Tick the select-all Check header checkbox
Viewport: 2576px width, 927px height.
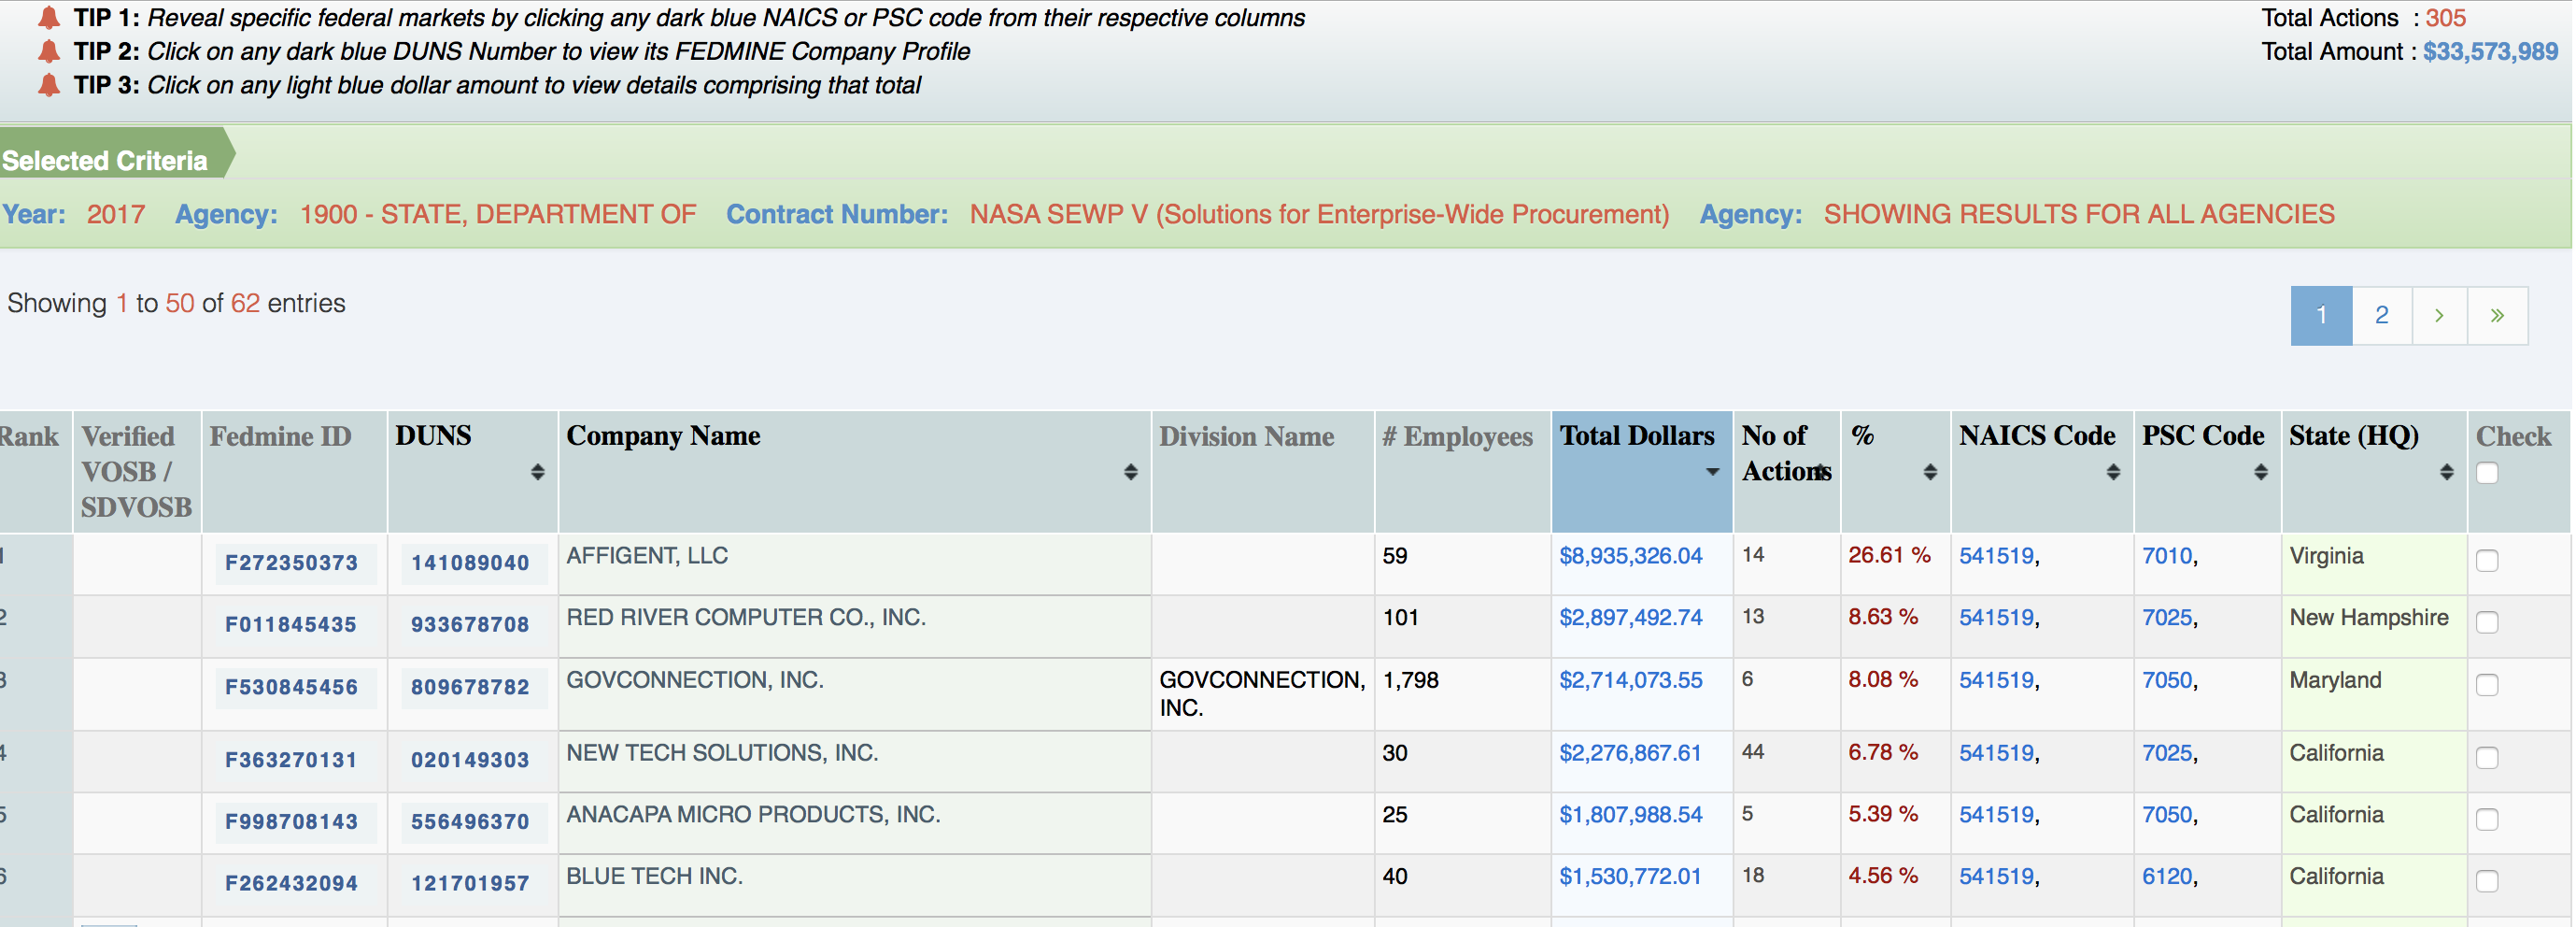click(2487, 473)
